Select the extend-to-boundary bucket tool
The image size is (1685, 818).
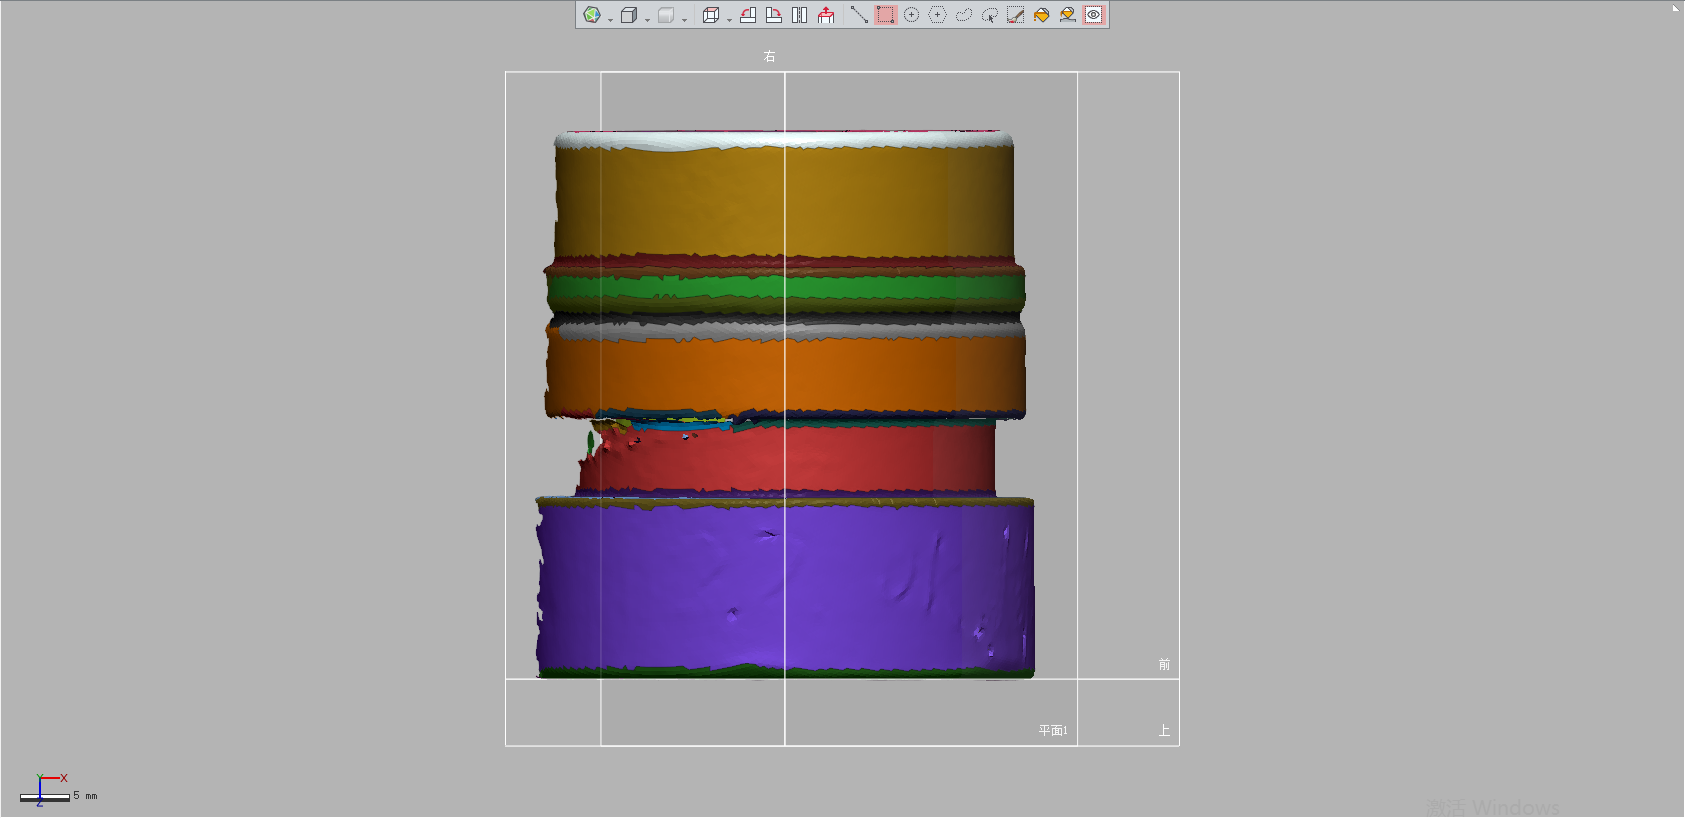1068,15
